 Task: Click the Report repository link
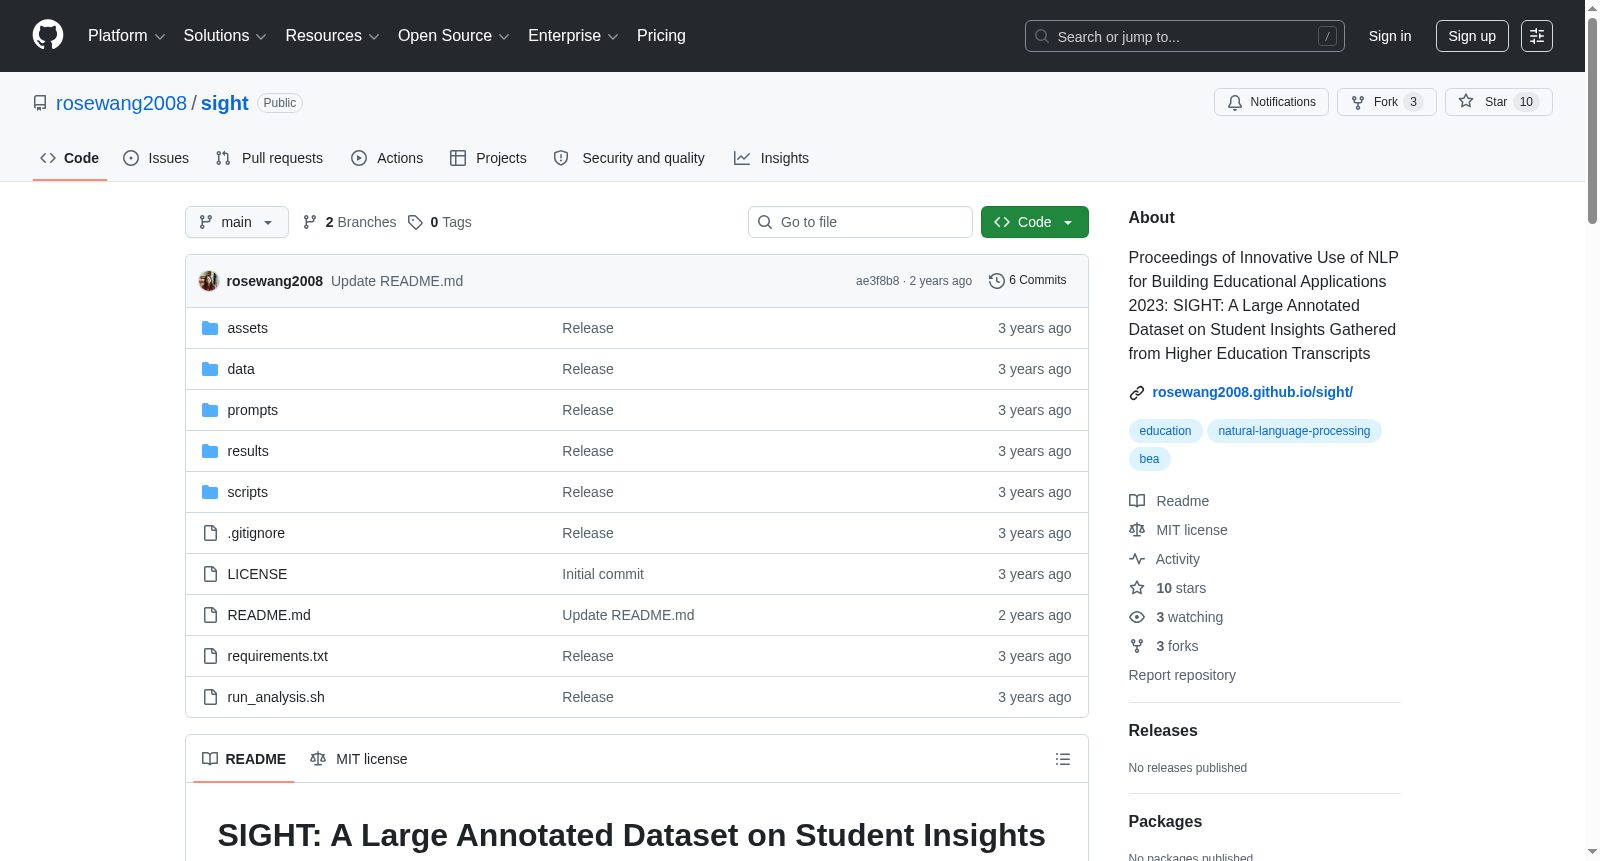click(1182, 675)
